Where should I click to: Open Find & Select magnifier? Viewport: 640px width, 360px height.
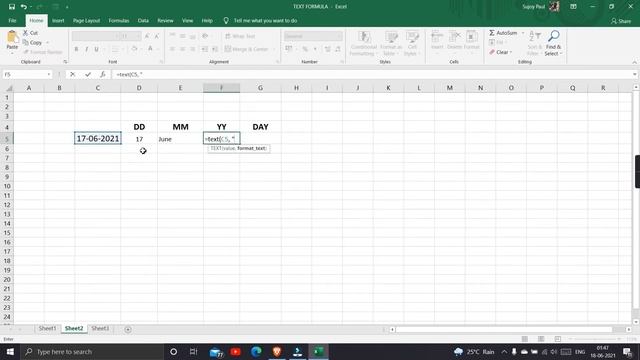(x=553, y=42)
